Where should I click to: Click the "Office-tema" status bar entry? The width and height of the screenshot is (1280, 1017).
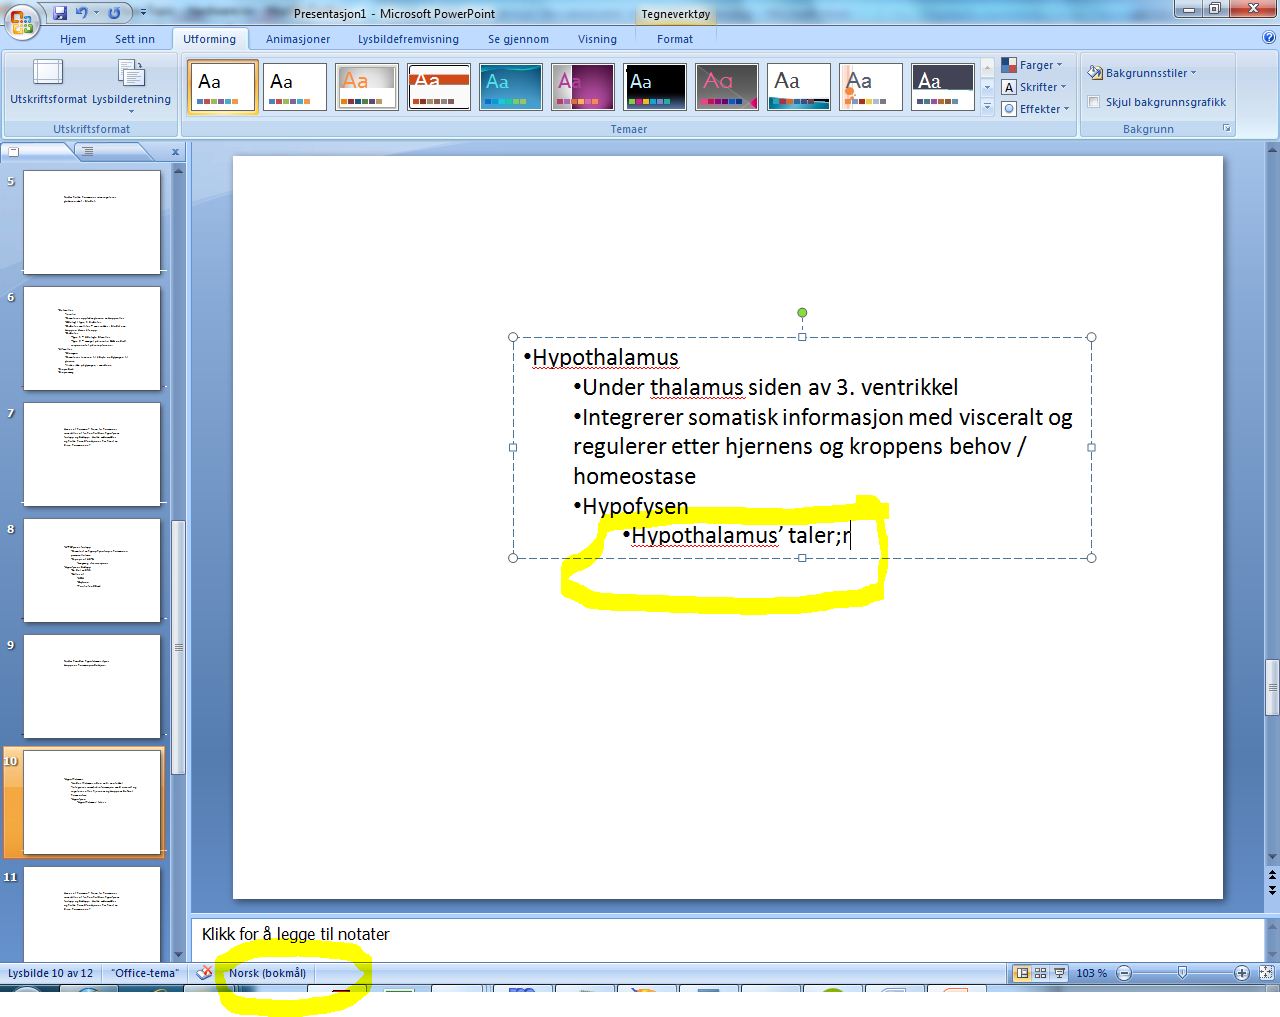point(145,973)
